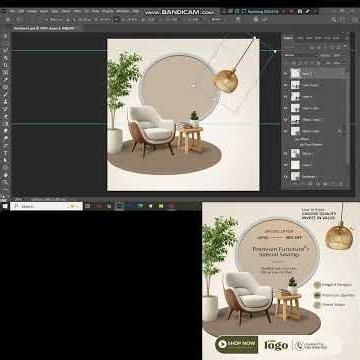Select the Move tool

pos(6,35)
